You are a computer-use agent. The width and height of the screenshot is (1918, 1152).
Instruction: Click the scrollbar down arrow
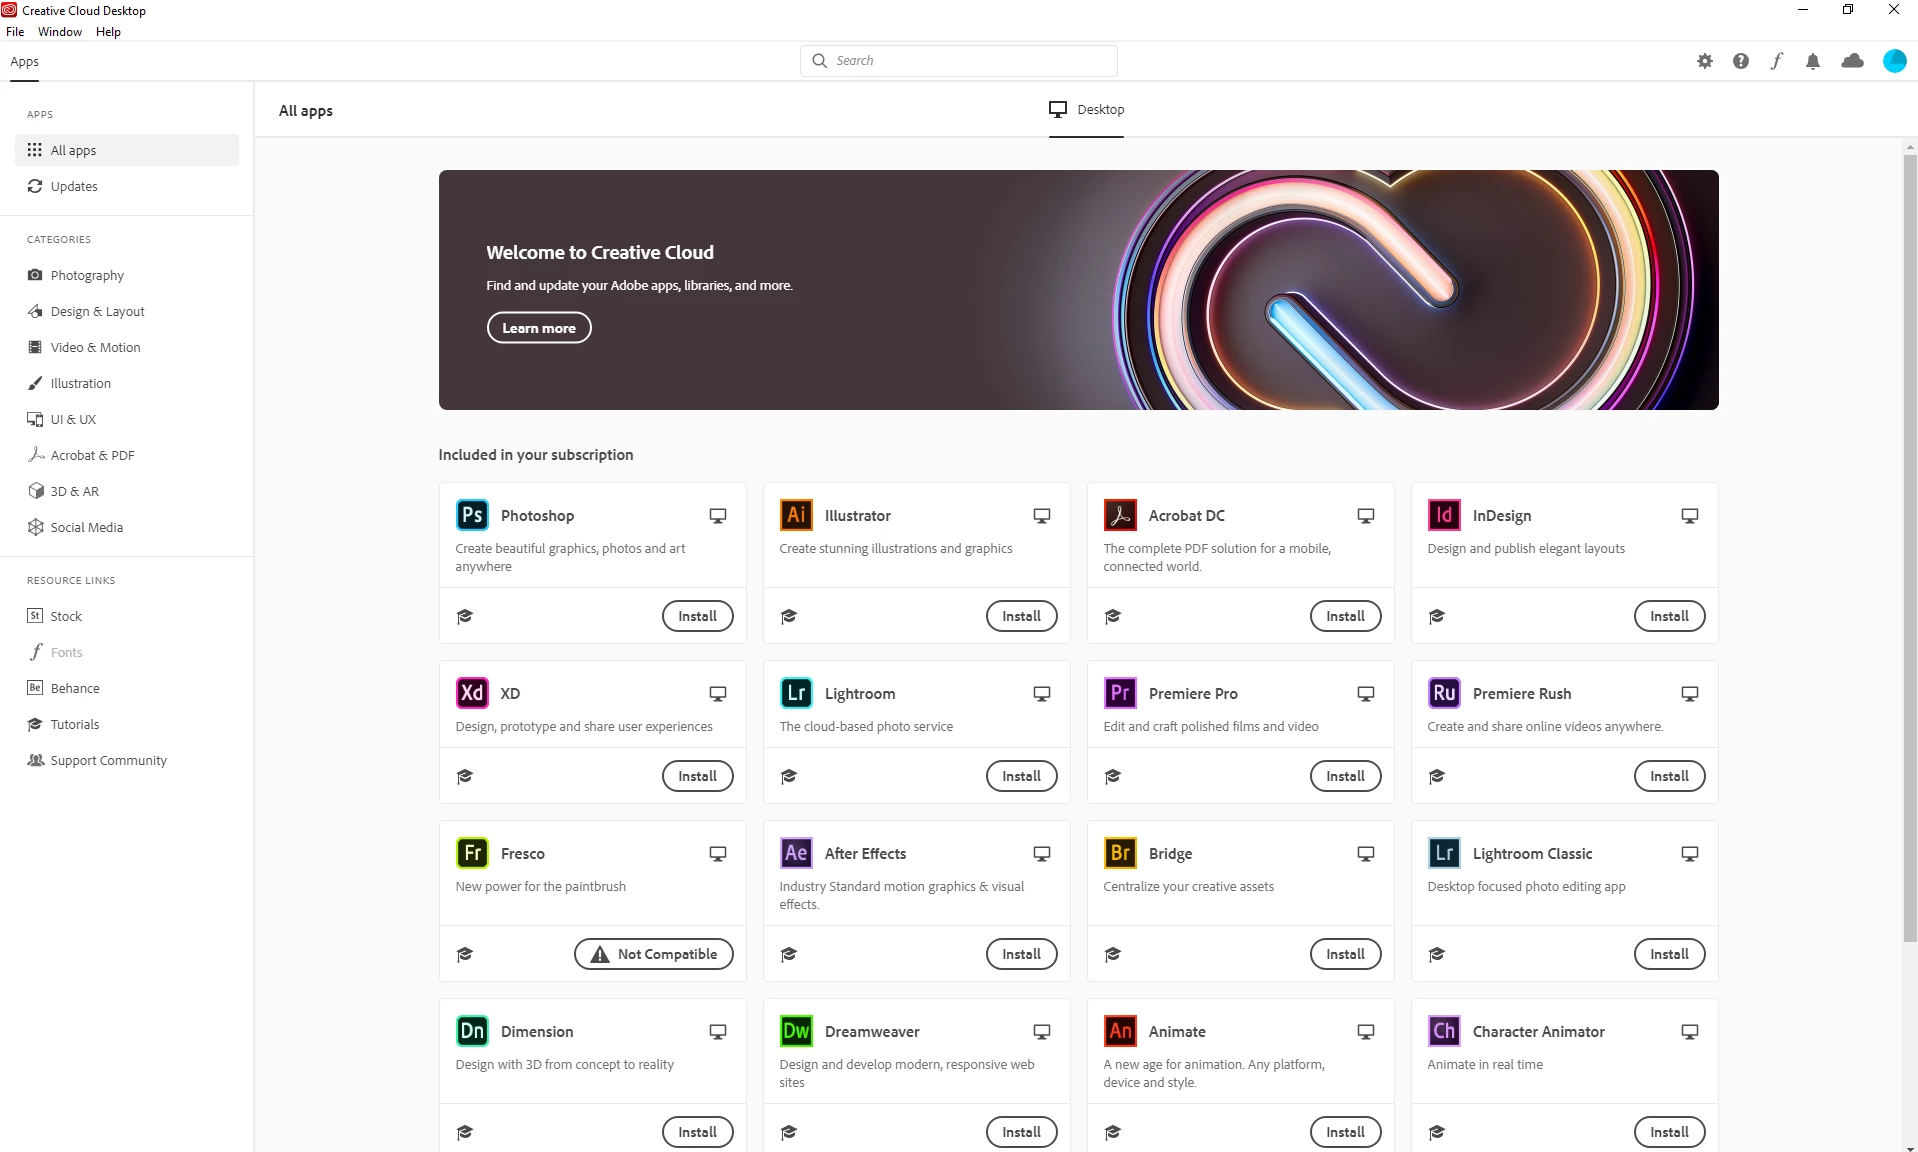(1910, 1146)
